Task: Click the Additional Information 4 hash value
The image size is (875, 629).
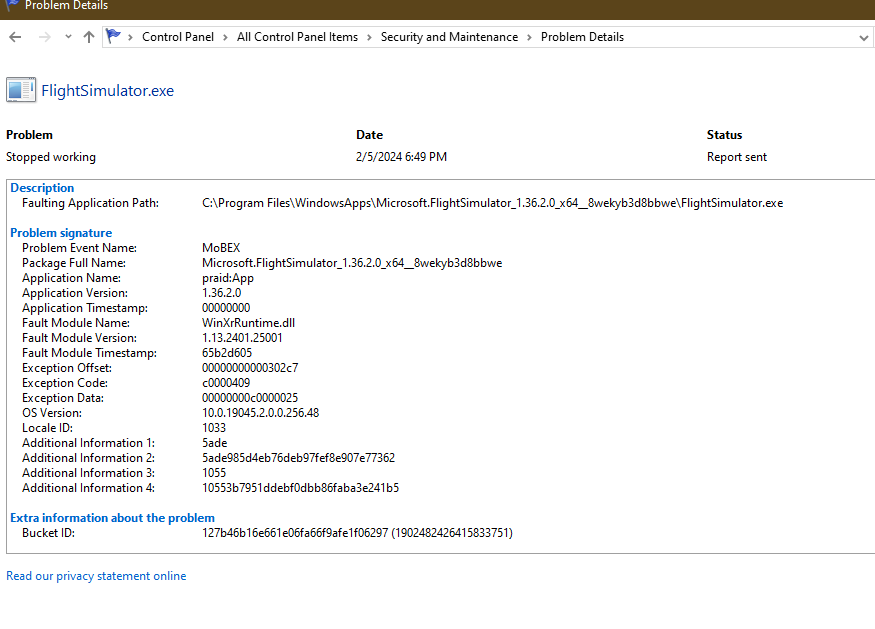Action: click(x=300, y=488)
